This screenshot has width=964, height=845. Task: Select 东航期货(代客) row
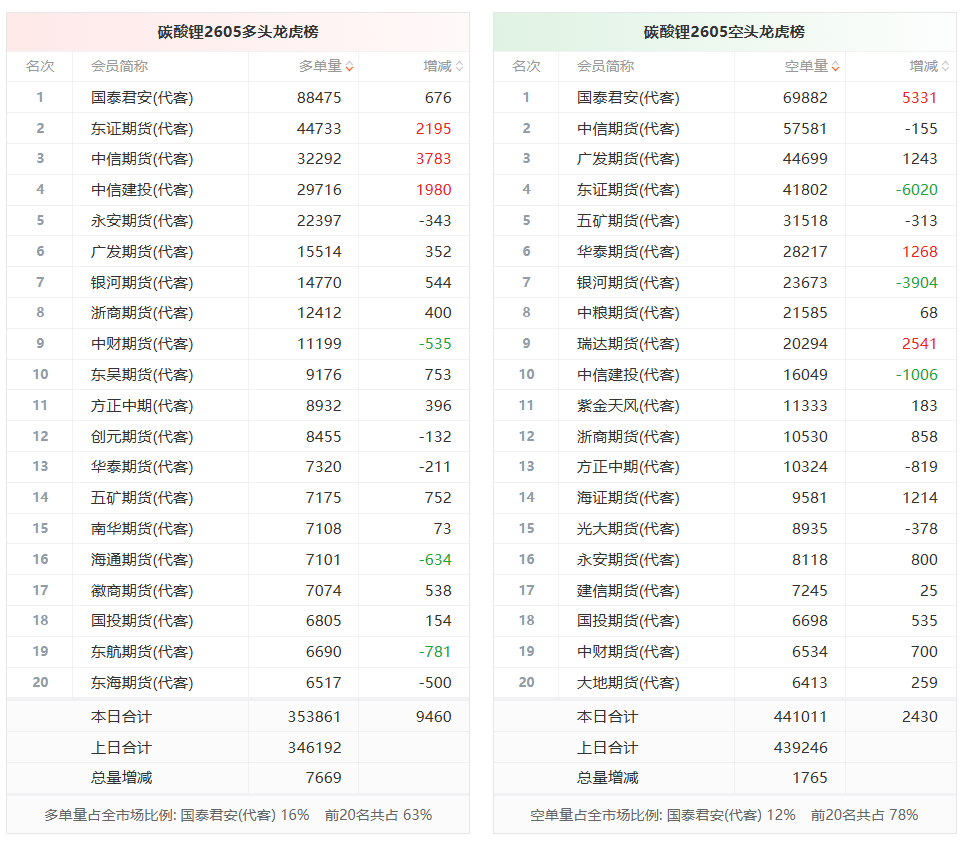(238, 652)
